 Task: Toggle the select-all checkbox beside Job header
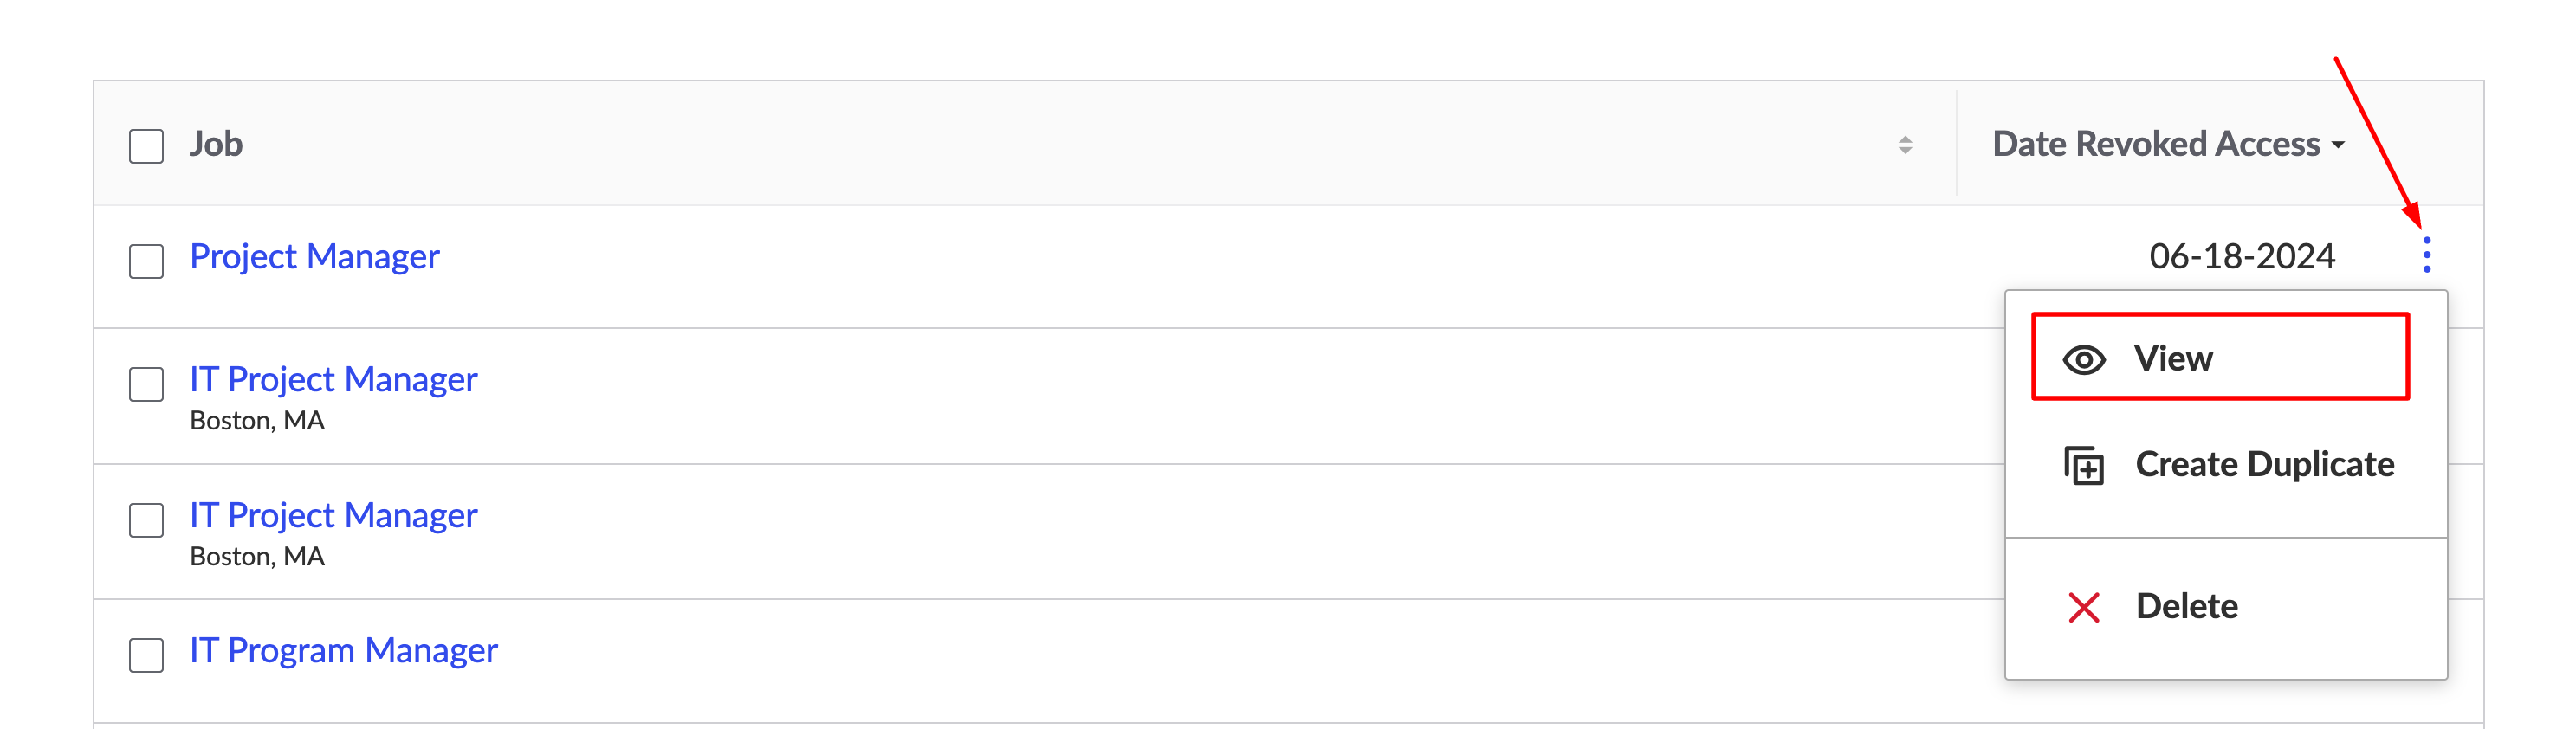pyautogui.click(x=146, y=146)
